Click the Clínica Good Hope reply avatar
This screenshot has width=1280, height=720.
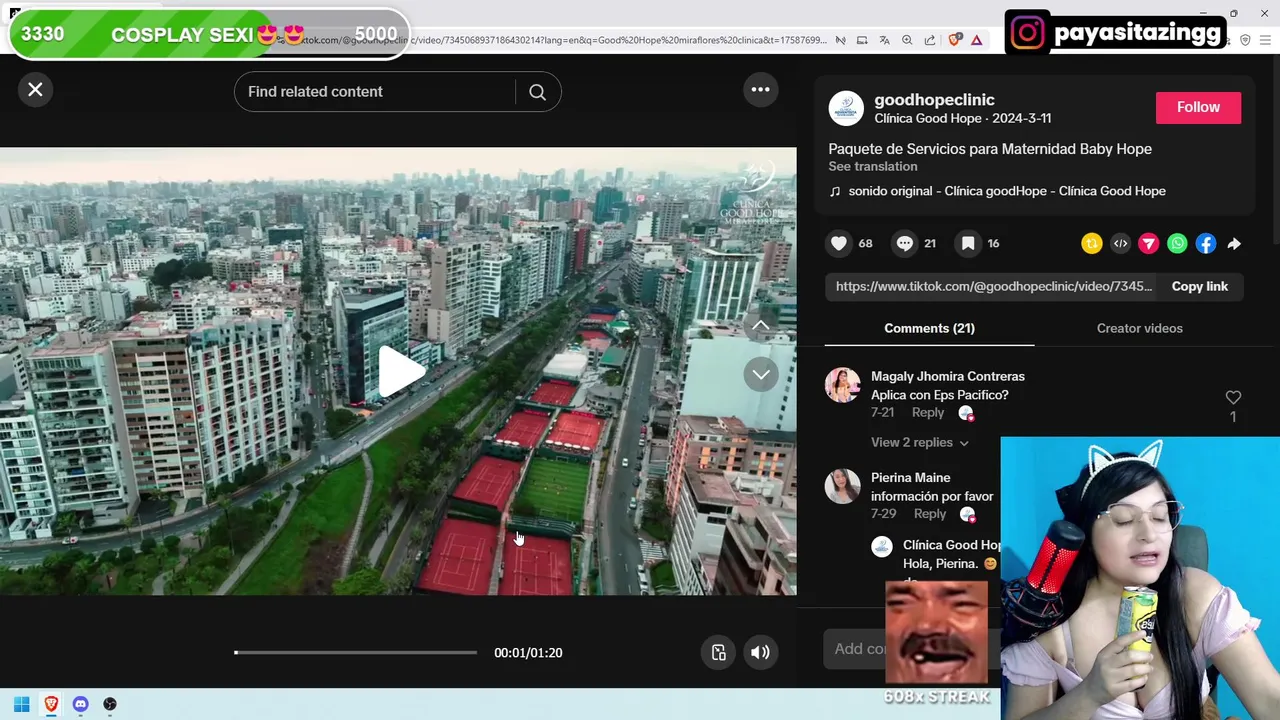(x=882, y=546)
